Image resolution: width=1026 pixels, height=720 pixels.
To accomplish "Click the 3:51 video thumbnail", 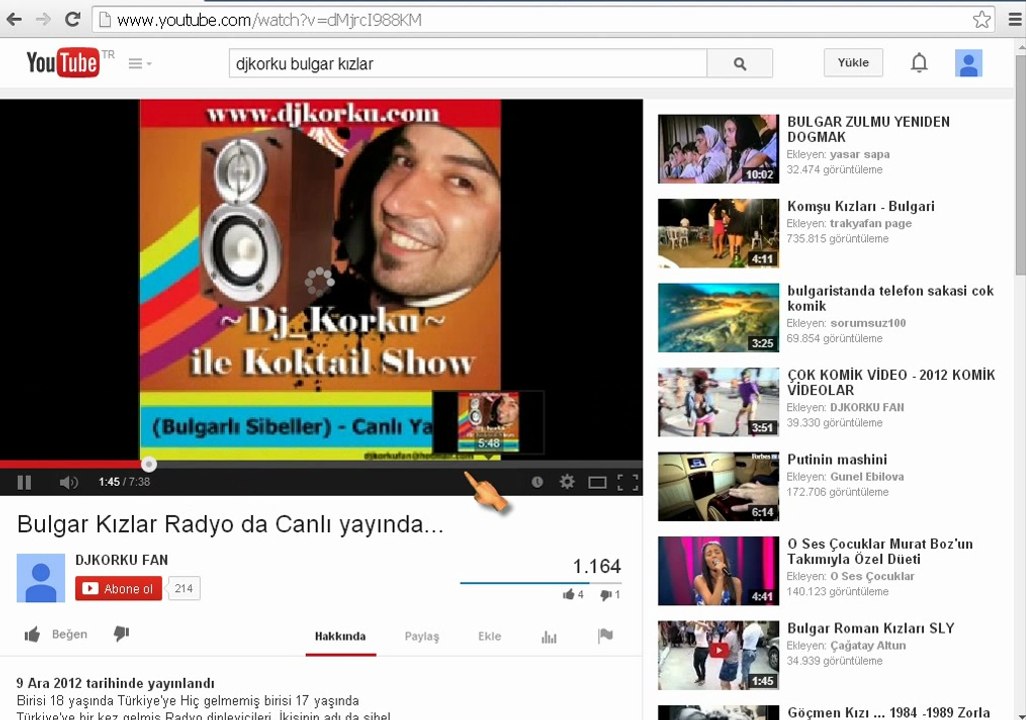I will [x=718, y=402].
